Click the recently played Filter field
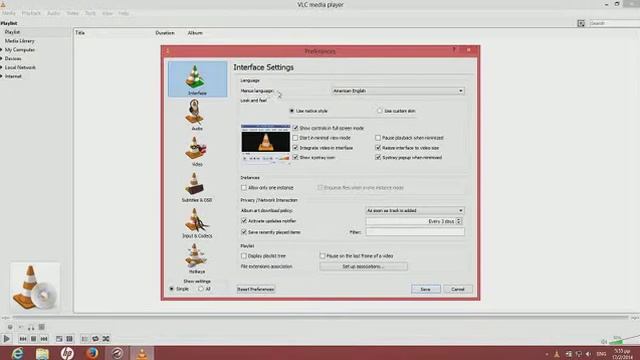640x360 pixels. pyautogui.click(x=415, y=232)
